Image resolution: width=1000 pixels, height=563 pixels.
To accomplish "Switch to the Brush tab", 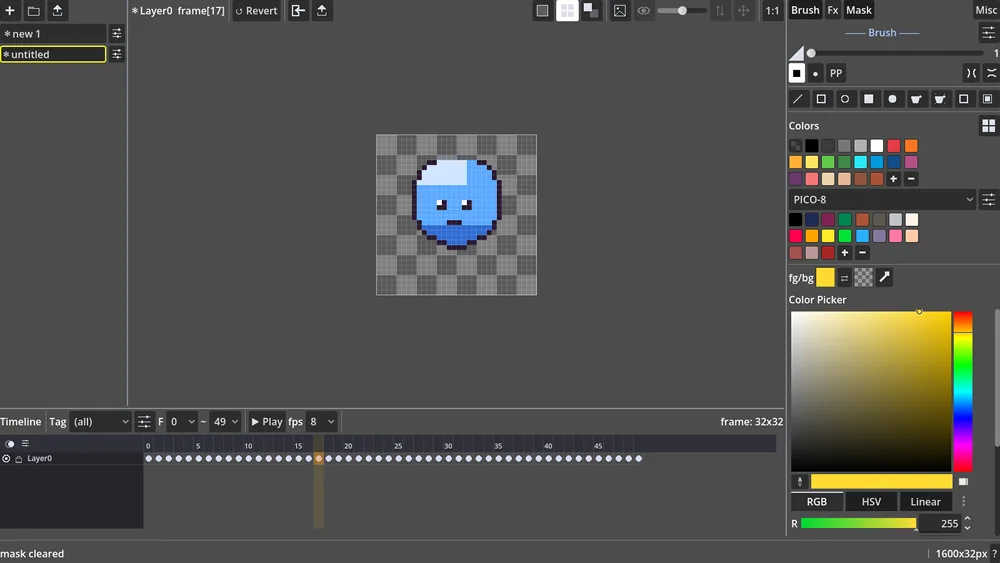I will 805,10.
